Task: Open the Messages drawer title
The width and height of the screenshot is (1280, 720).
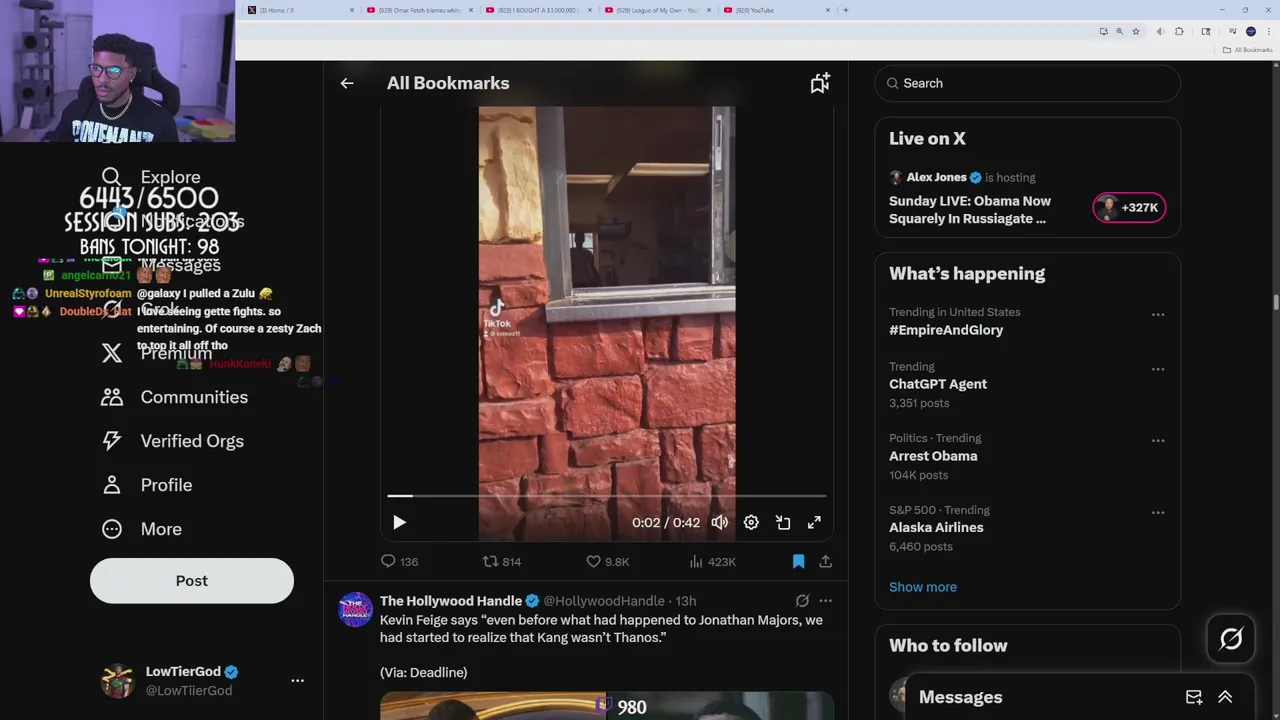Action: click(x=960, y=697)
